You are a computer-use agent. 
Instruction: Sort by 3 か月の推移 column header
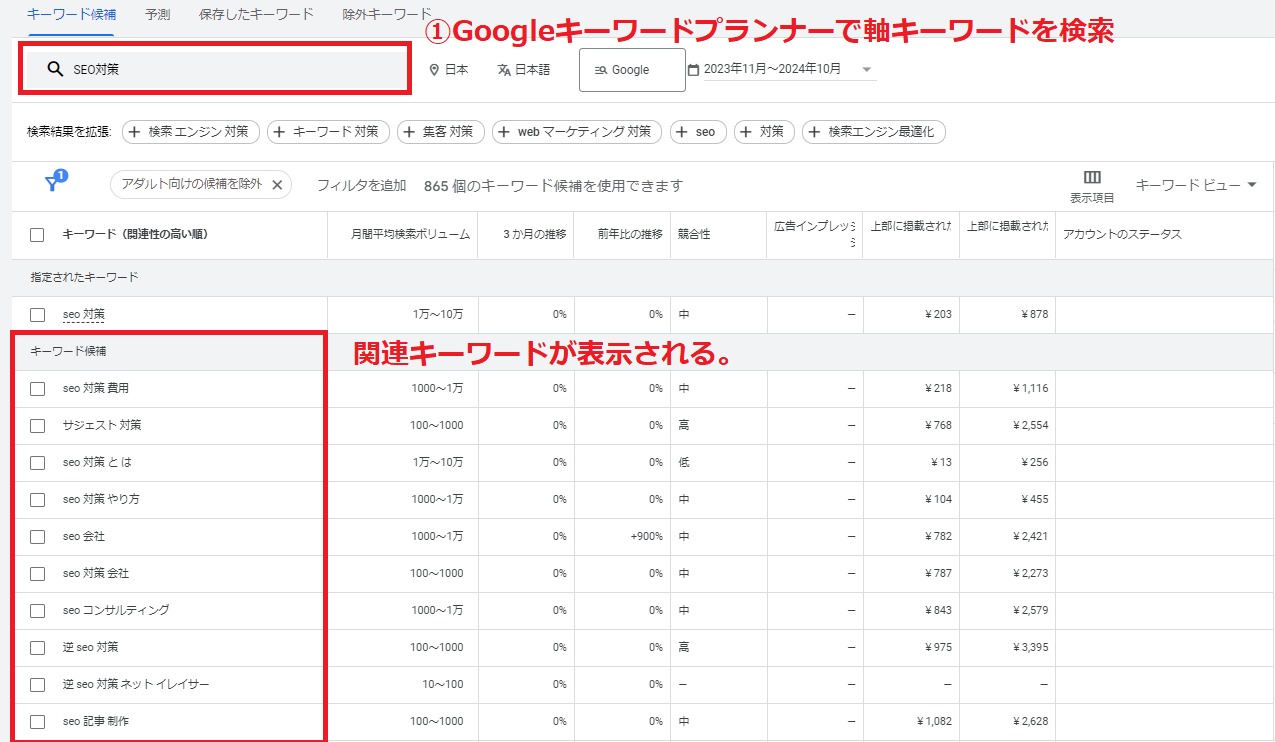(x=535, y=235)
